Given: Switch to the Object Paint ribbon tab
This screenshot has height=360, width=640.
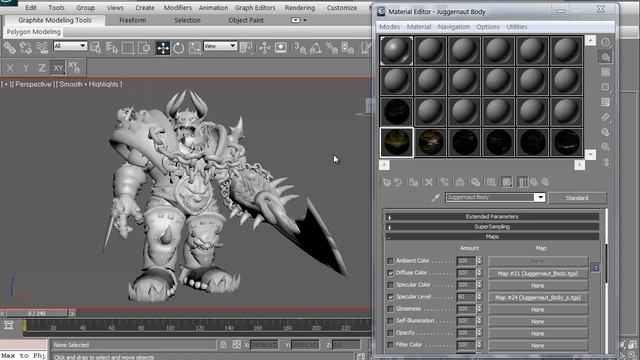Looking at the screenshot, I should 246,20.
